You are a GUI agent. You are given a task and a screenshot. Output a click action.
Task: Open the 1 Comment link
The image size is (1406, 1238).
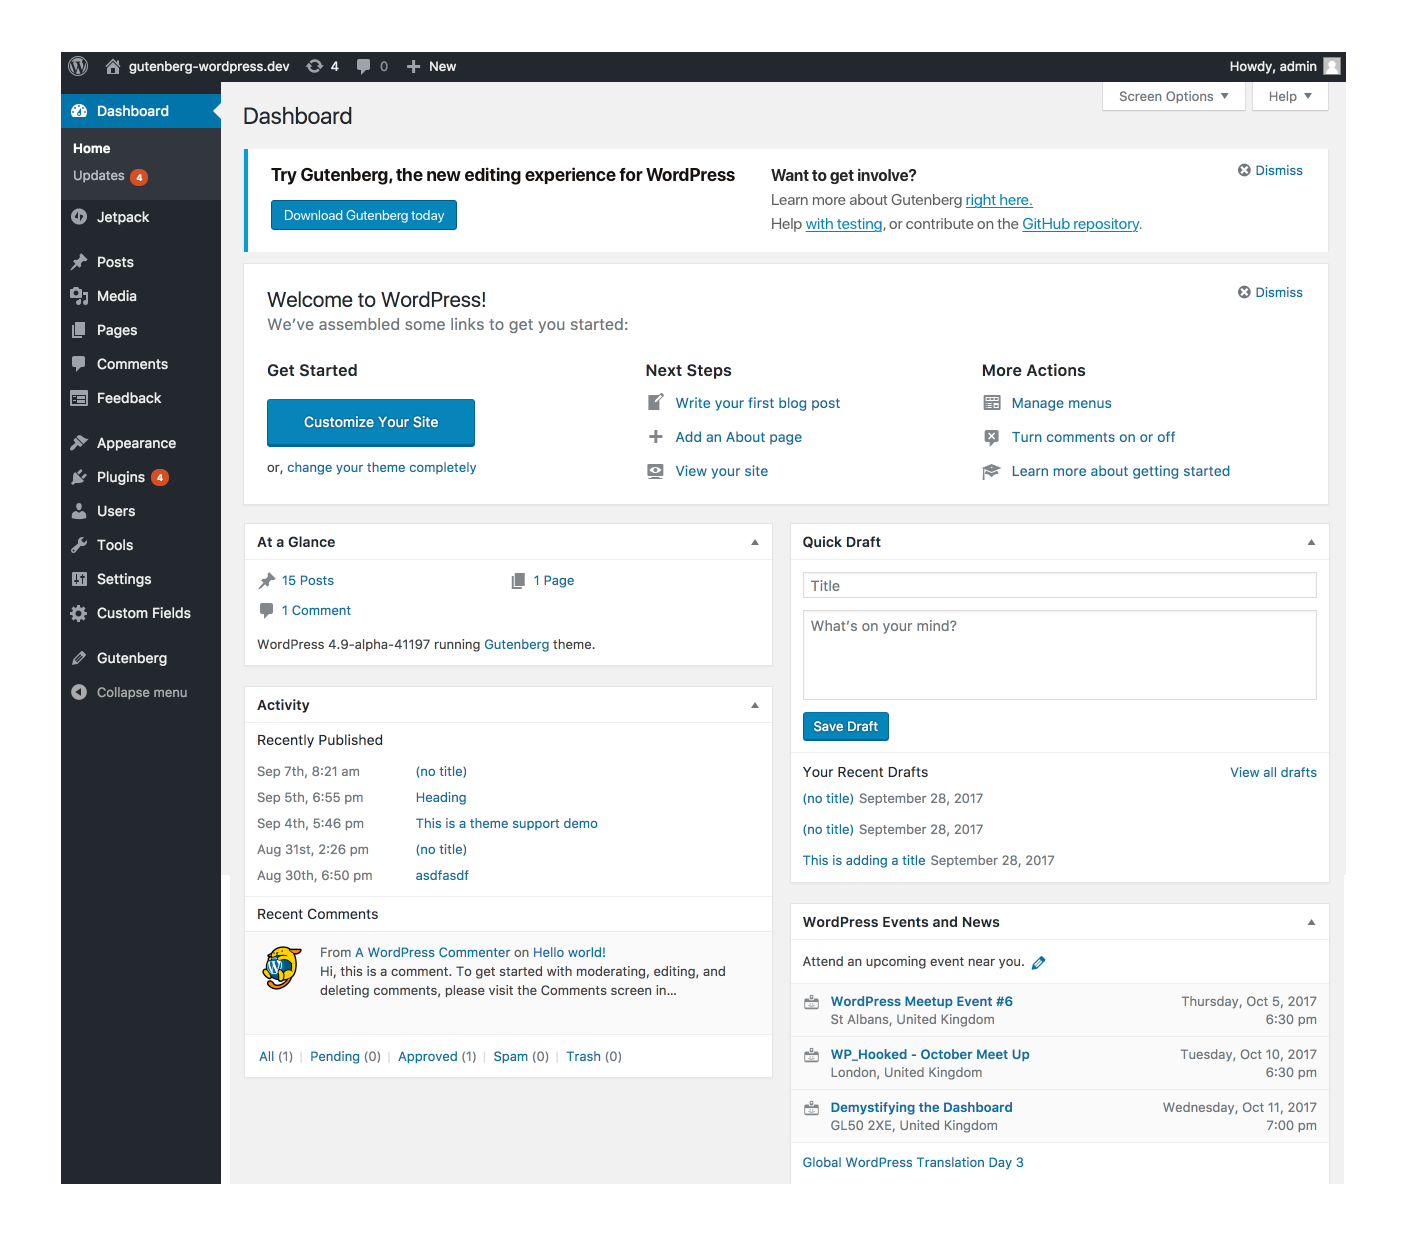point(316,610)
